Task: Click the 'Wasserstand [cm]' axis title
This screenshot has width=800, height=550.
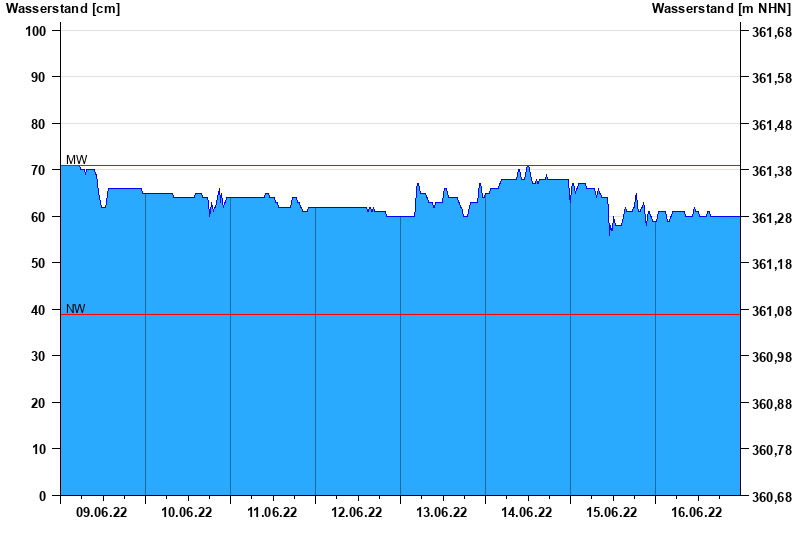Action: click(x=63, y=9)
